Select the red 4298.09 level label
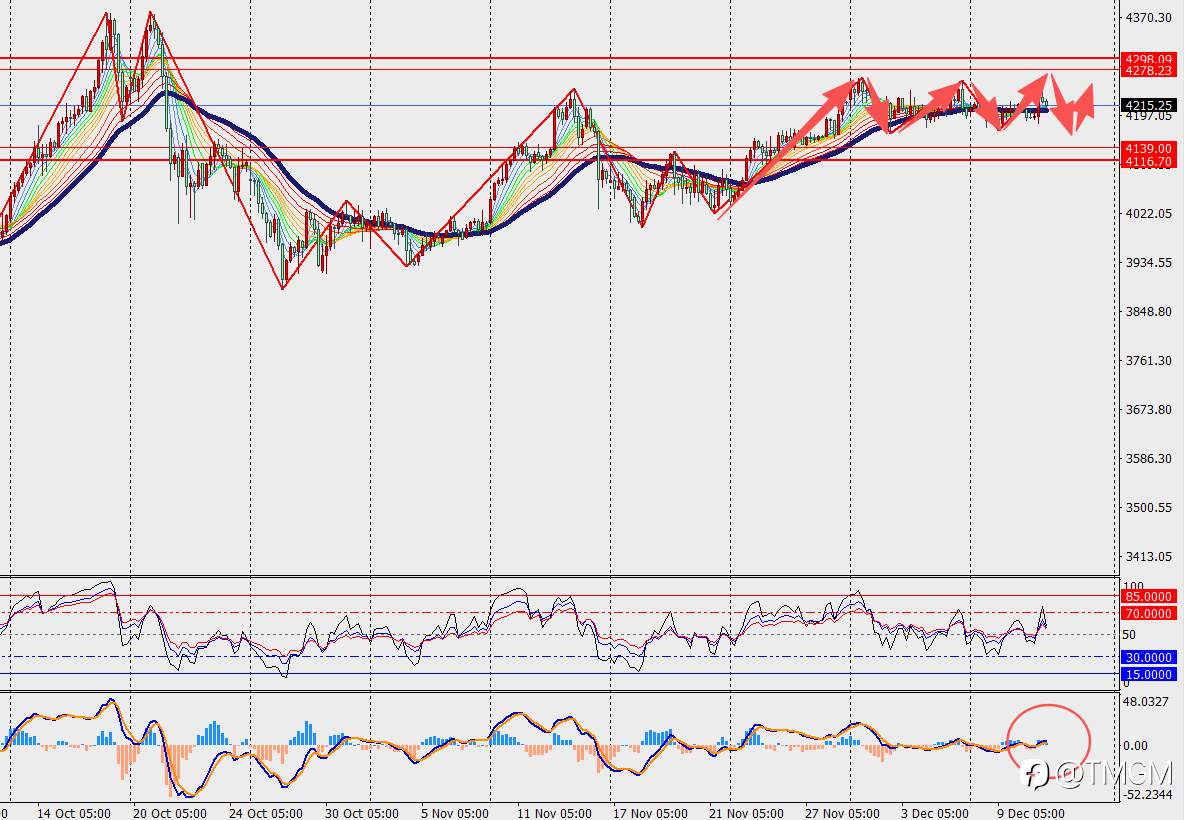The height and width of the screenshot is (820, 1185). (1149, 59)
